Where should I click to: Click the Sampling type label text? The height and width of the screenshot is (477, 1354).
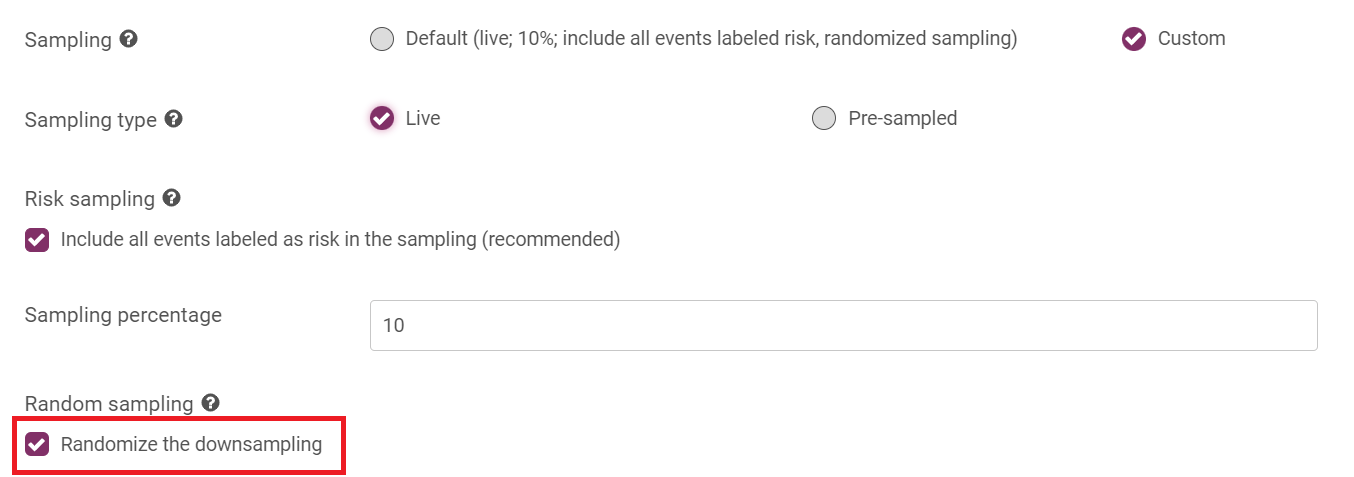91,120
